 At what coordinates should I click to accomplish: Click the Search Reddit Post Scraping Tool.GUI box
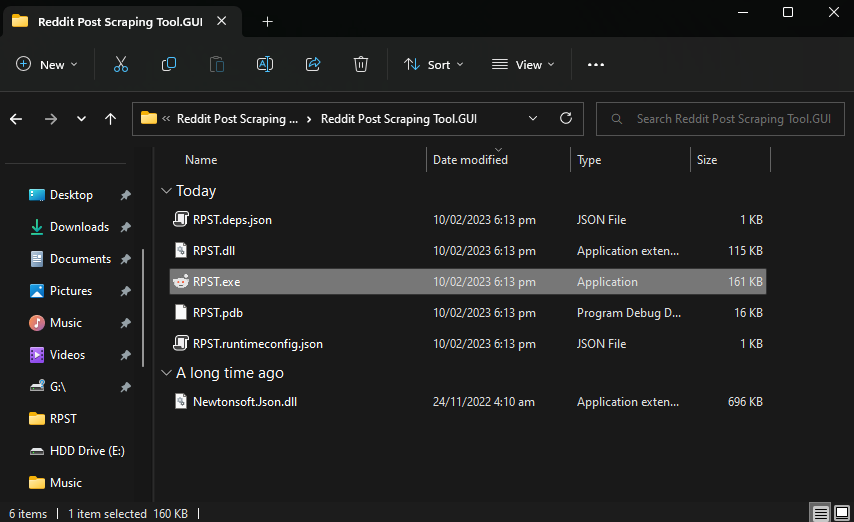(x=720, y=119)
